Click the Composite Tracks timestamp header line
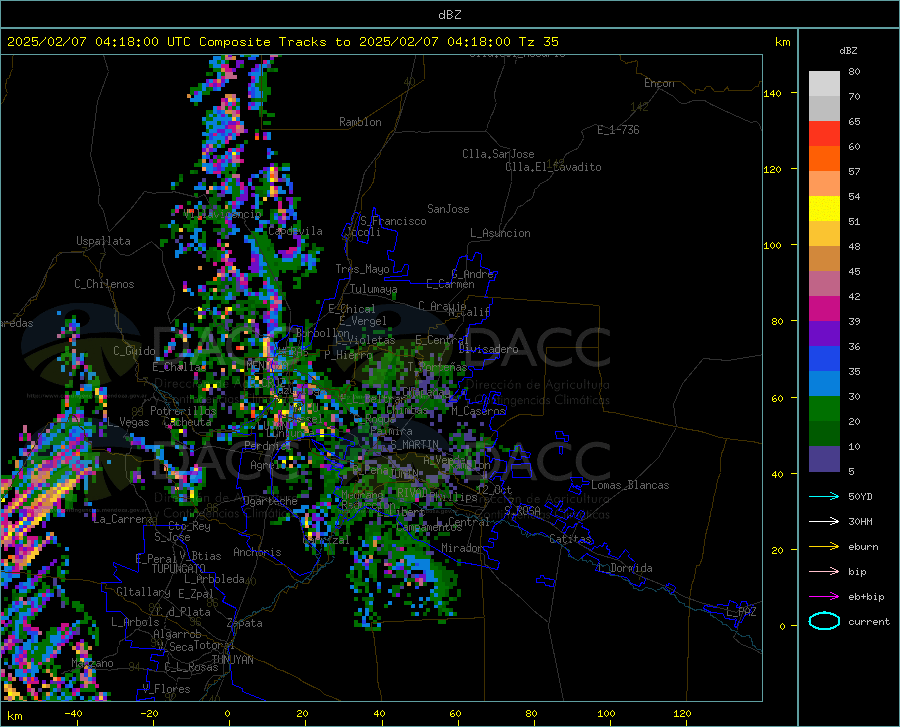This screenshot has height=727, width=900. [x=283, y=42]
